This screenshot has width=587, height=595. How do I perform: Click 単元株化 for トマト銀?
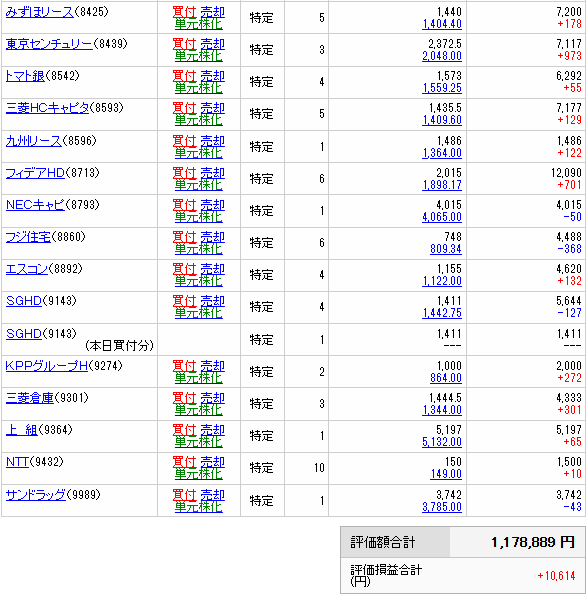[198, 88]
